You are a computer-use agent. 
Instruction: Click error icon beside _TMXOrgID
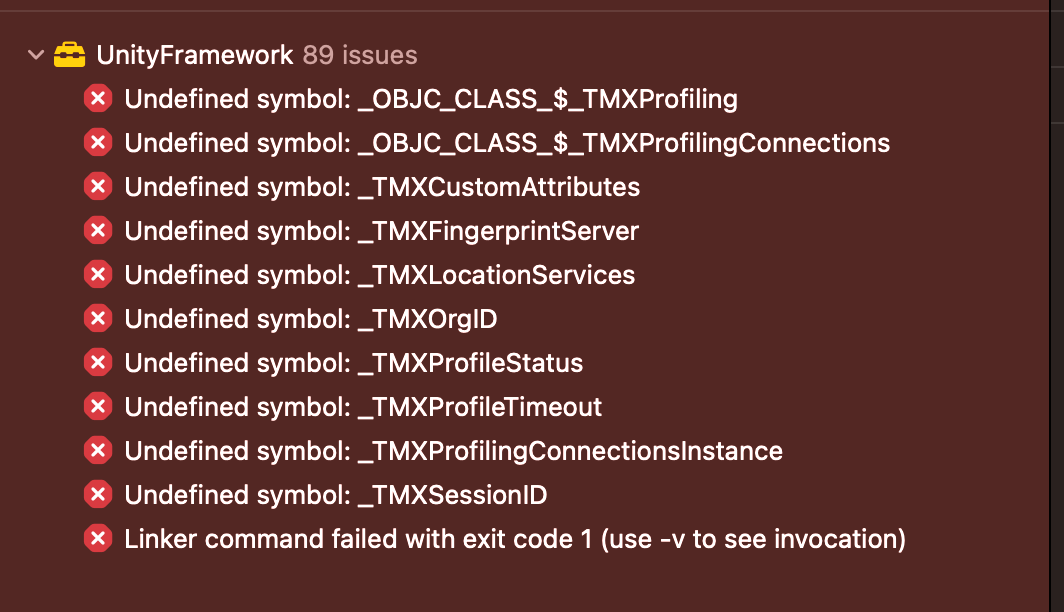tap(98, 319)
